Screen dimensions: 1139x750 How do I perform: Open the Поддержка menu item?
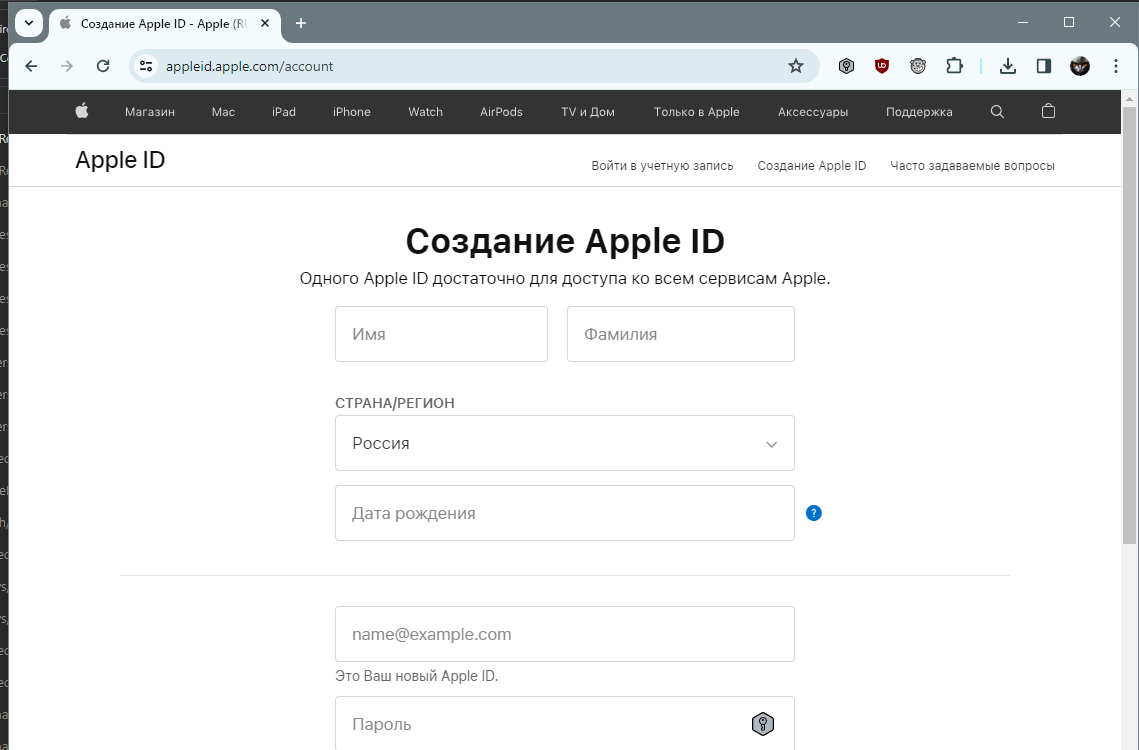(x=919, y=112)
